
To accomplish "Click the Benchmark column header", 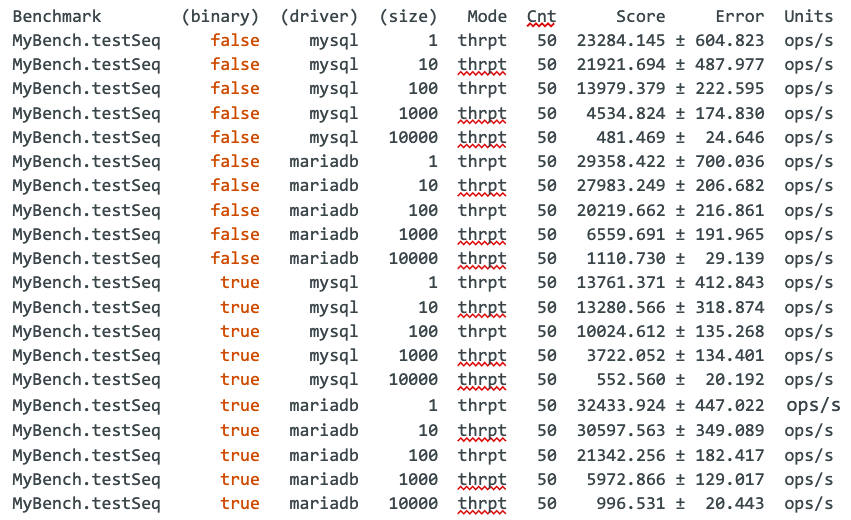I will tap(56, 17).
